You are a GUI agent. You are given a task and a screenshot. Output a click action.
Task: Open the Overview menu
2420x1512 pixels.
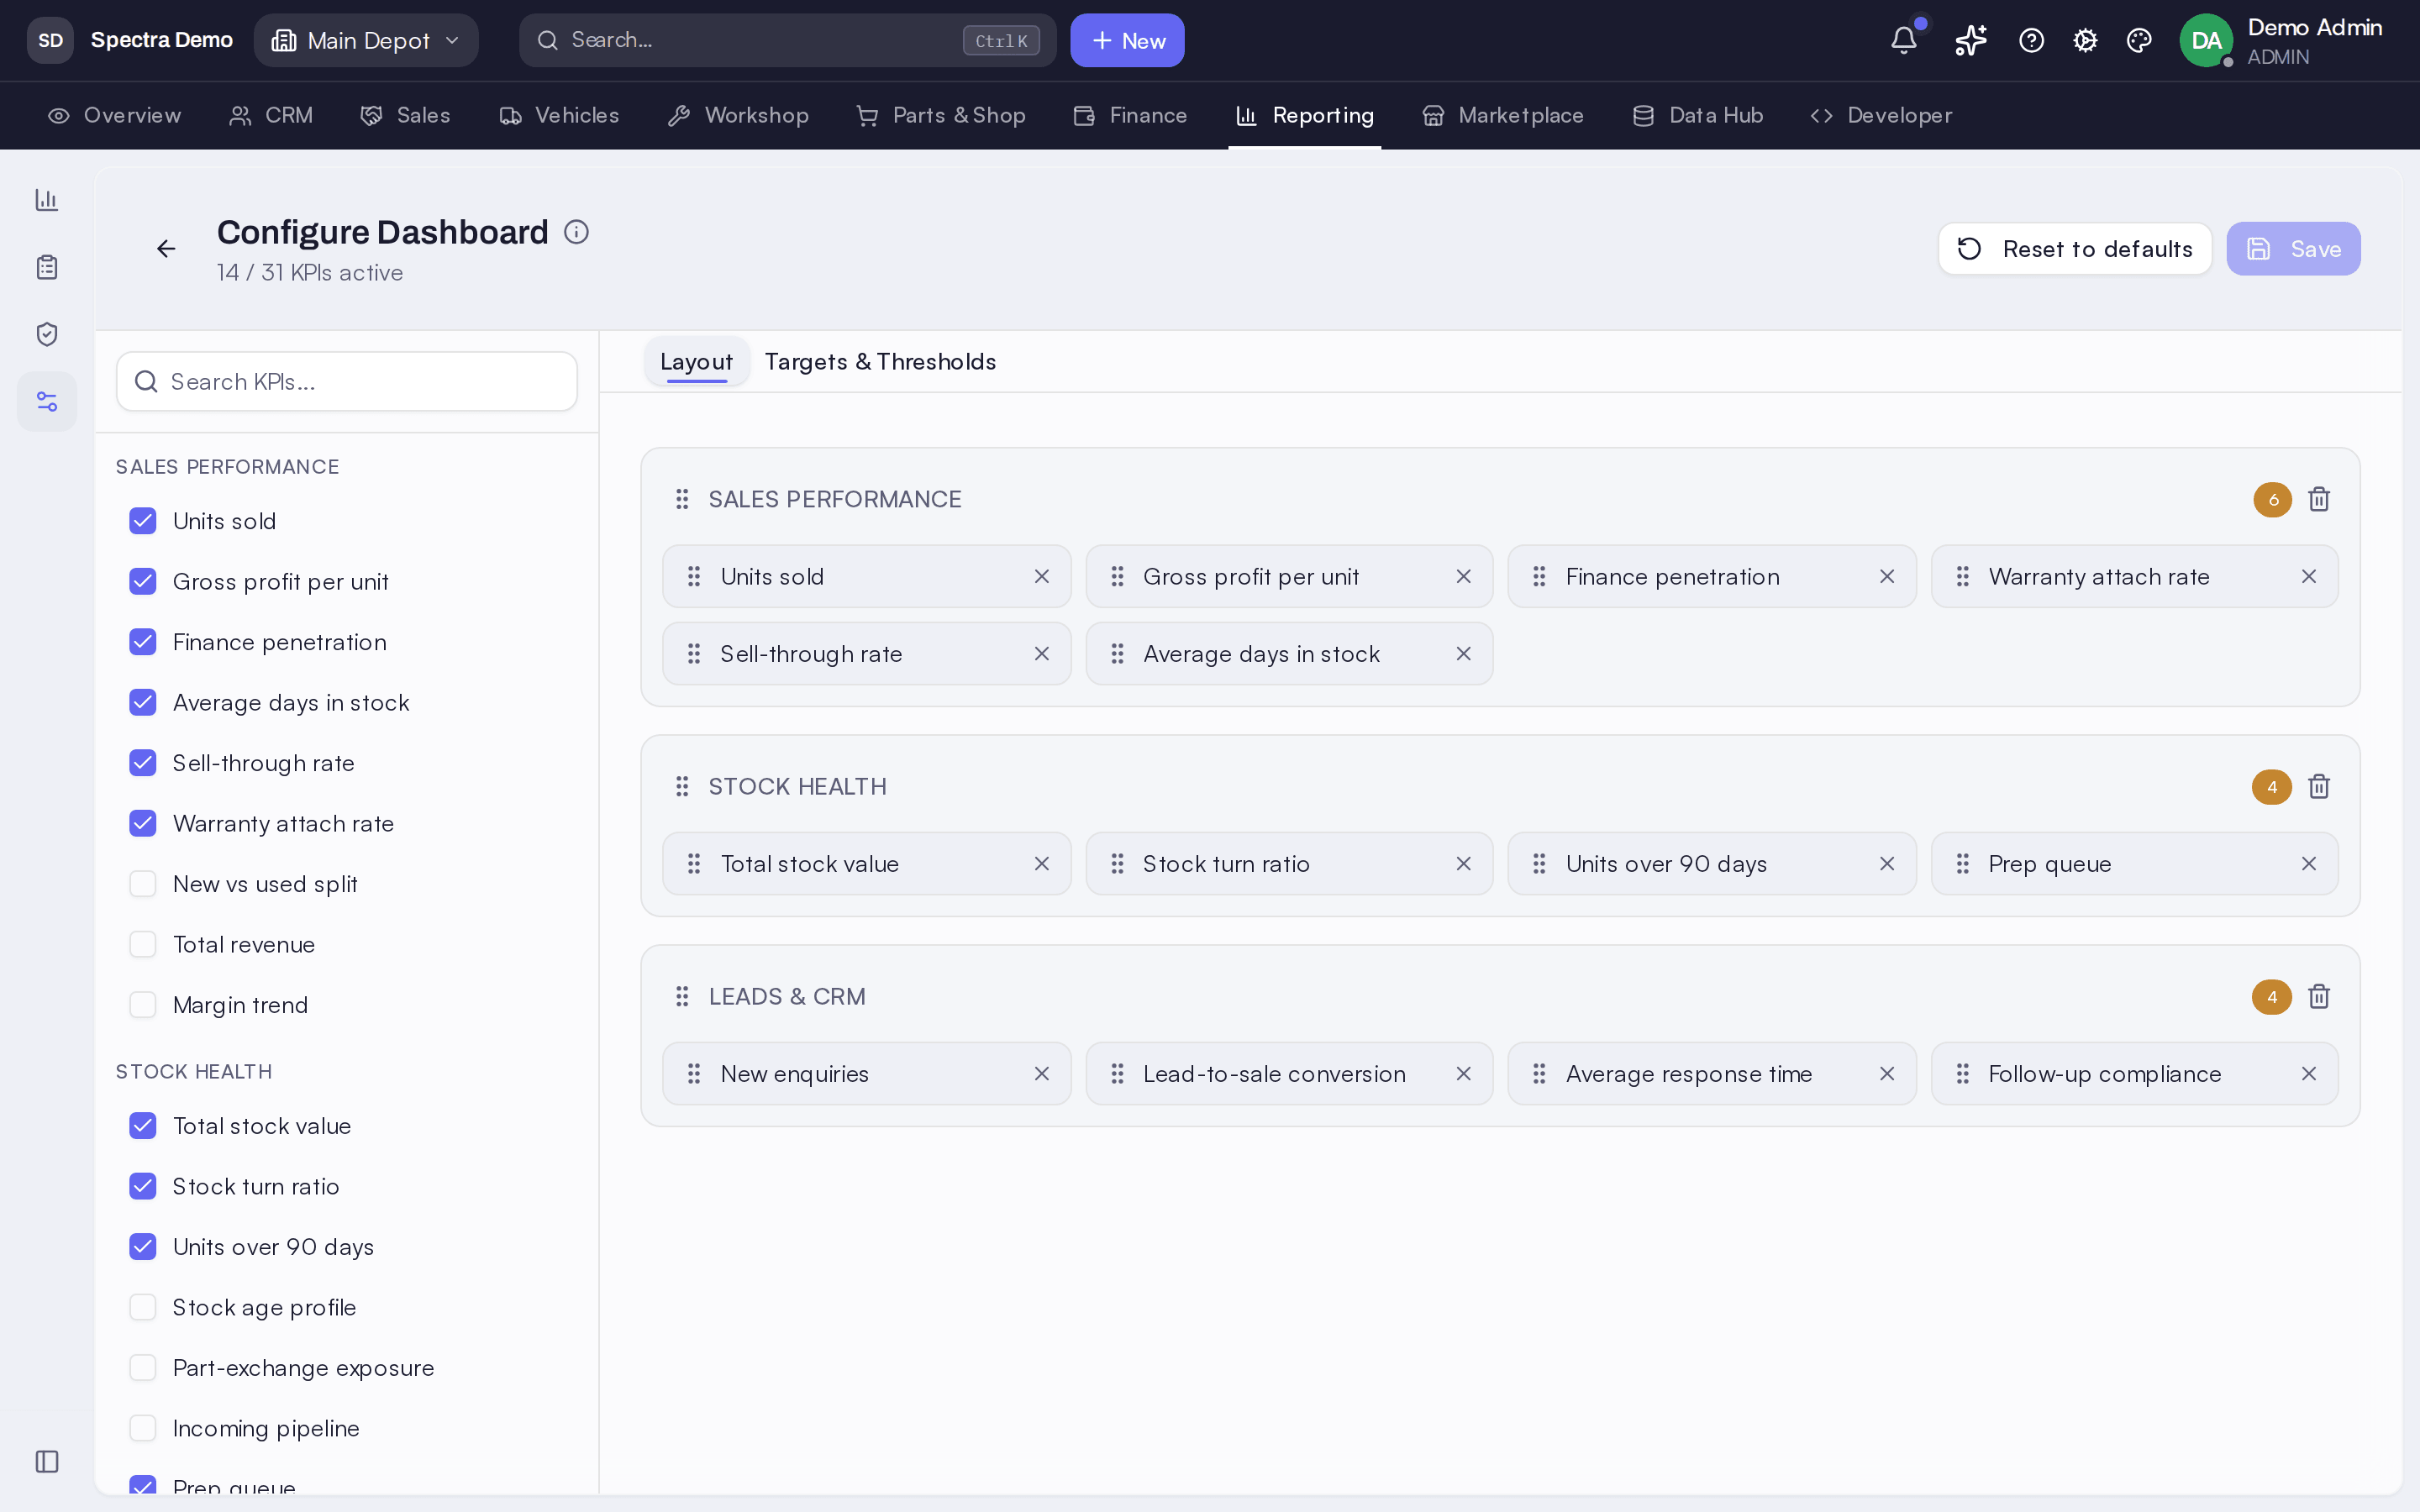pyautogui.click(x=115, y=116)
